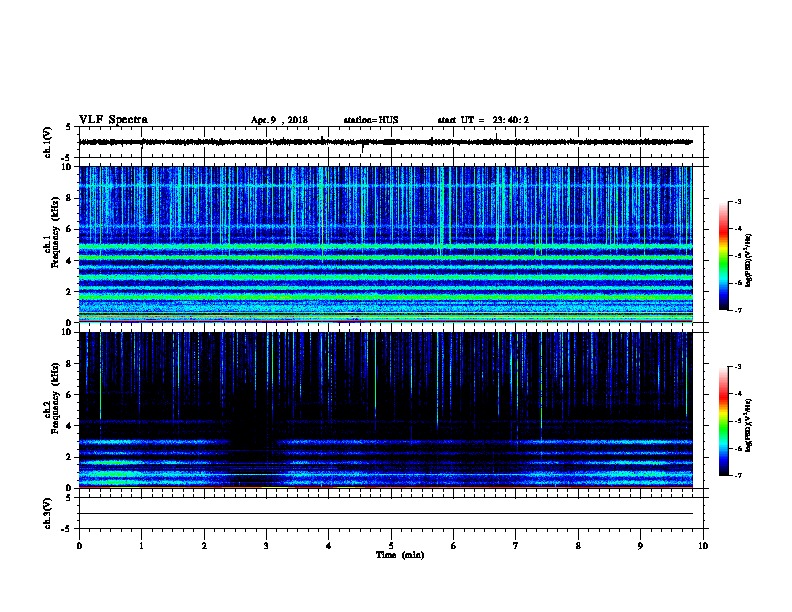This screenshot has width=792, height=612.
Task: Click inside the ch.1 frequency spectrogram
Action: pos(386,244)
